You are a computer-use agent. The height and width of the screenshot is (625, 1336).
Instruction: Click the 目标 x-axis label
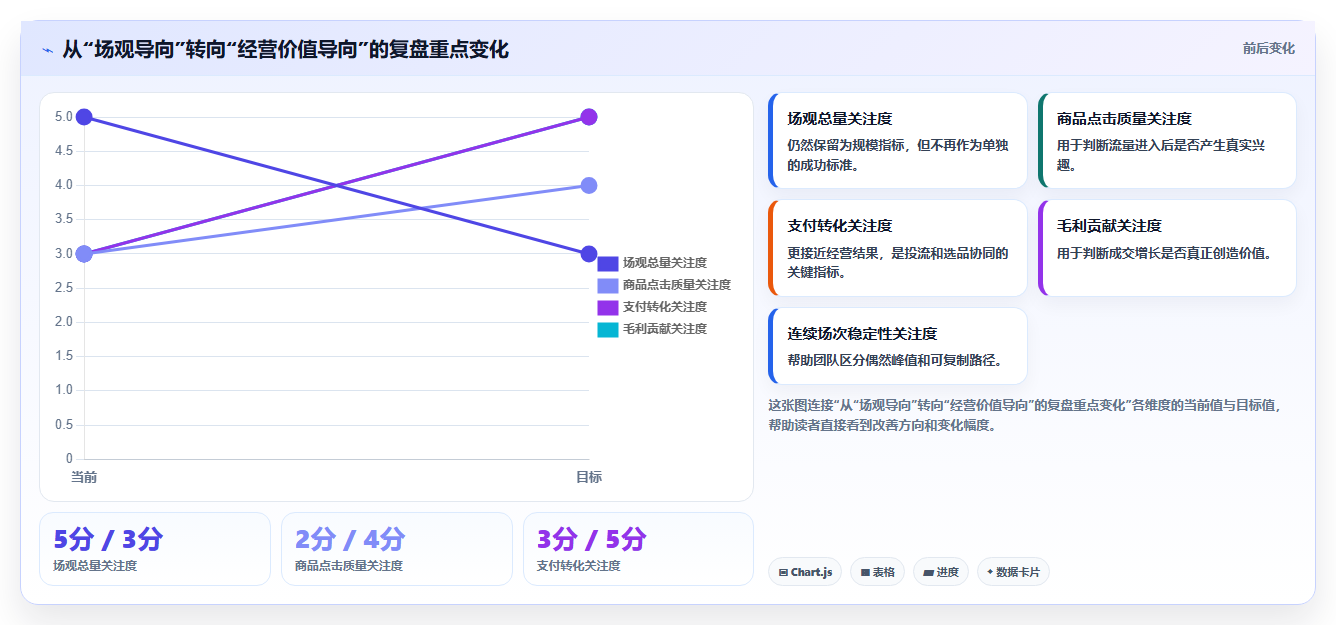click(589, 477)
